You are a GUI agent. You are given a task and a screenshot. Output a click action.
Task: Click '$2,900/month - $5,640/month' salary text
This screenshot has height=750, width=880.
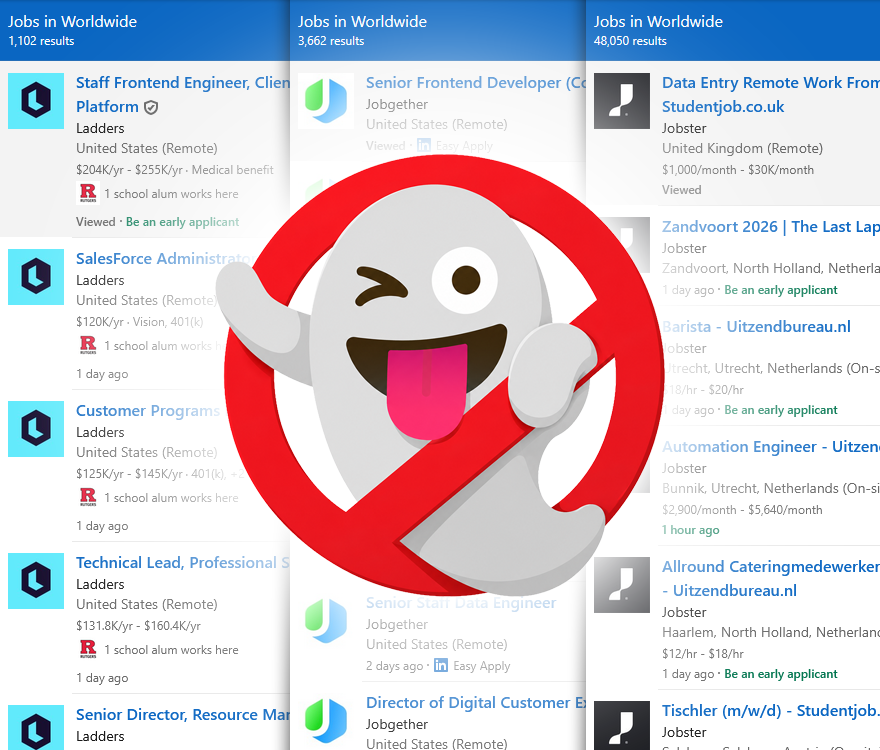pos(742,510)
